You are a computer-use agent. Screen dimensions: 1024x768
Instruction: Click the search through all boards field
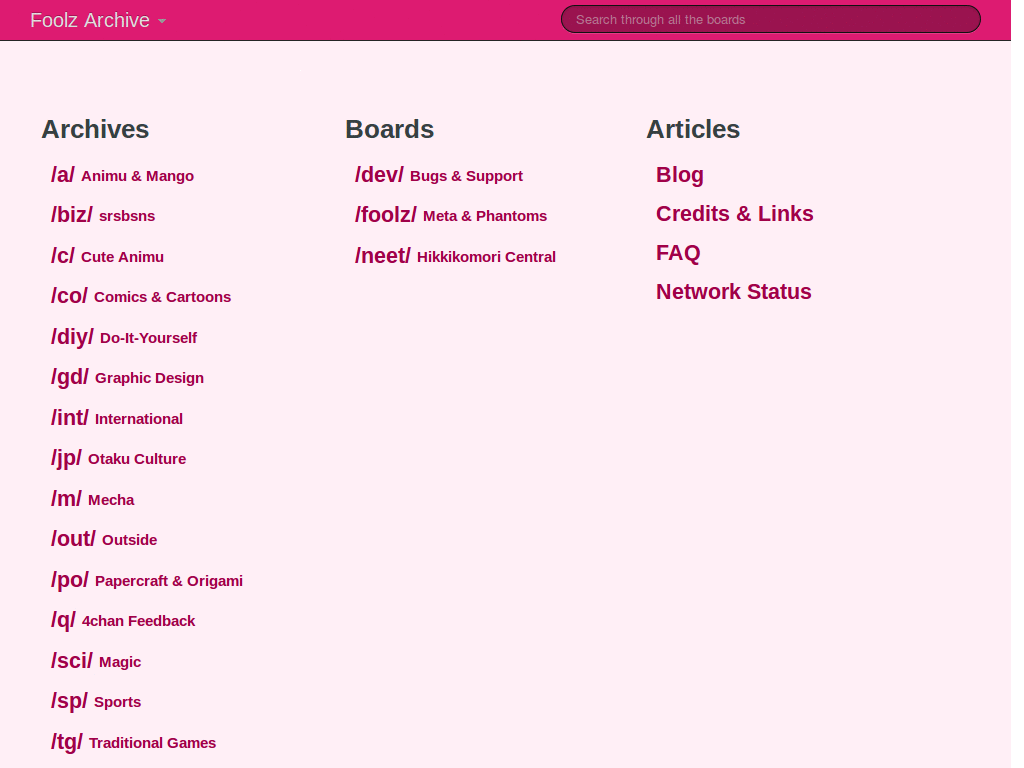pos(770,19)
